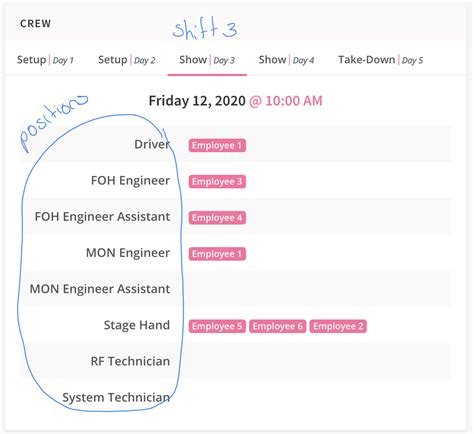Select the FOH Engineer Assistant position
The height and width of the screenshot is (434, 474).
point(102,217)
